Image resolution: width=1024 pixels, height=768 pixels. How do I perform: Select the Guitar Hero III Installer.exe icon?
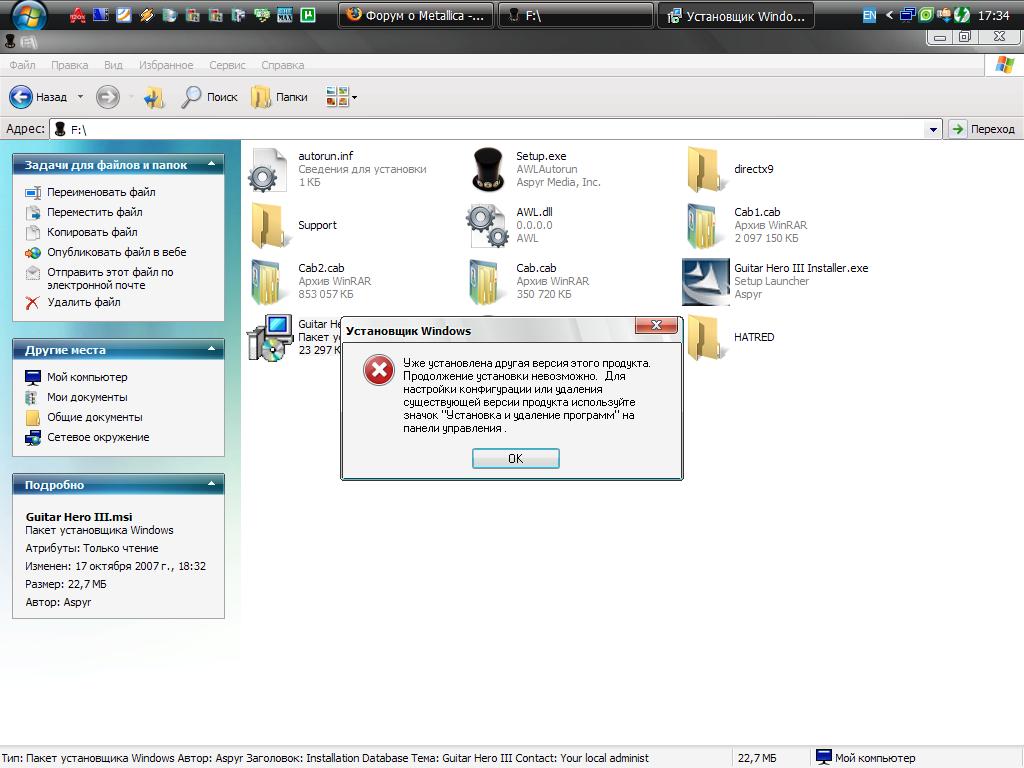(705, 281)
